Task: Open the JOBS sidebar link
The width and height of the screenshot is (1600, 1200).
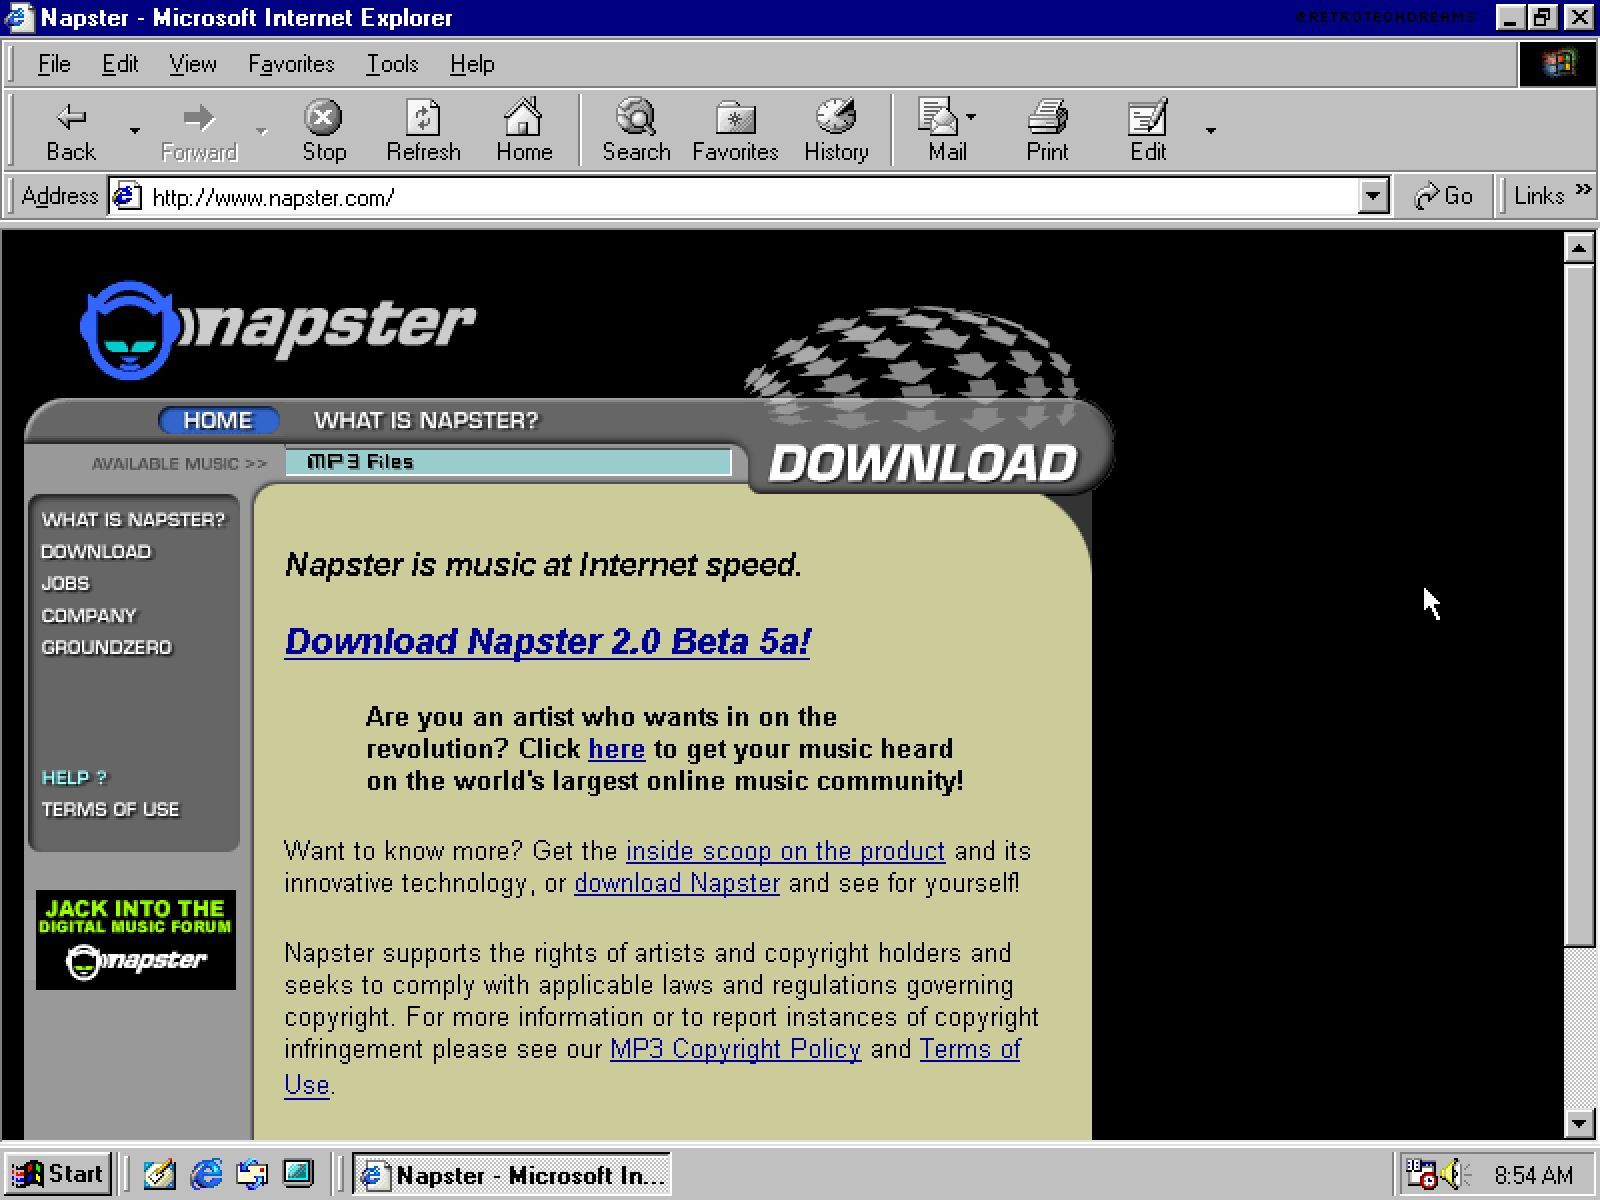Action: coord(65,584)
